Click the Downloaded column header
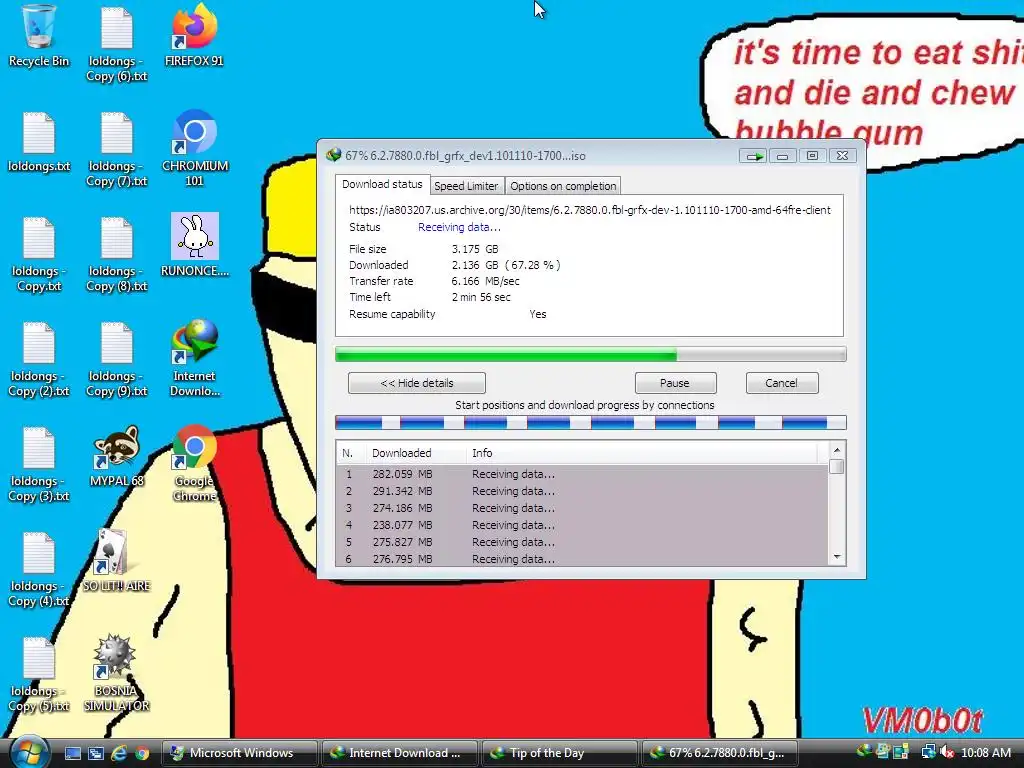1024x768 pixels. (x=415, y=453)
